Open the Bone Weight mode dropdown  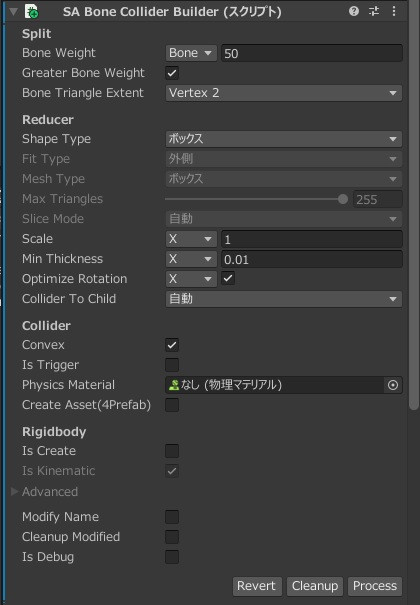(191, 53)
